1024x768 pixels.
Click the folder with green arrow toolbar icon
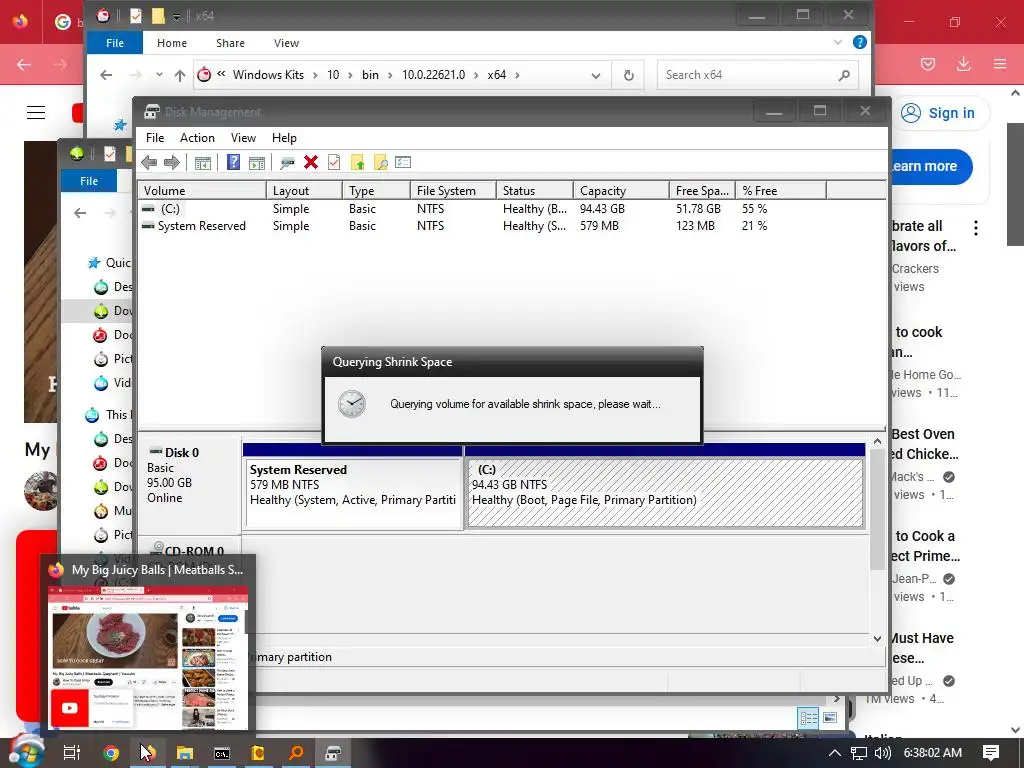(x=357, y=163)
